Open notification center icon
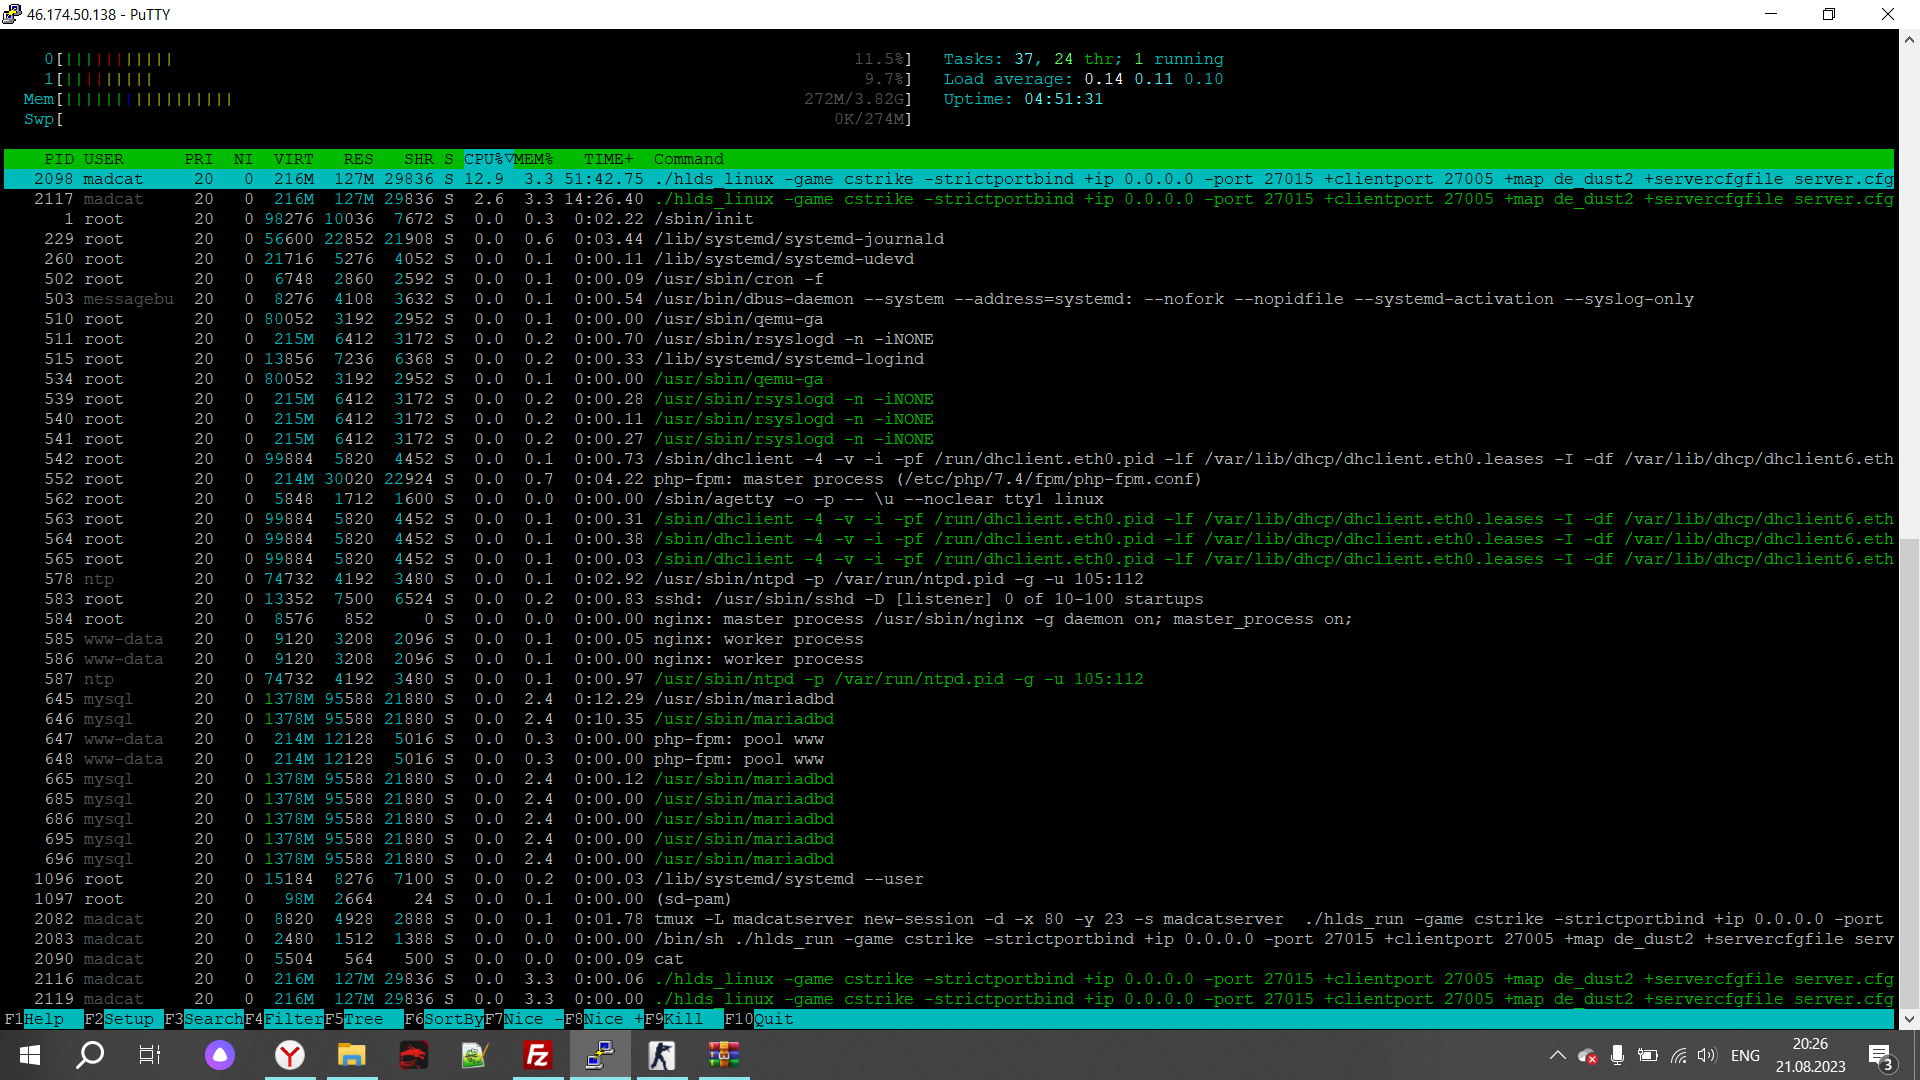 coord(1880,1056)
